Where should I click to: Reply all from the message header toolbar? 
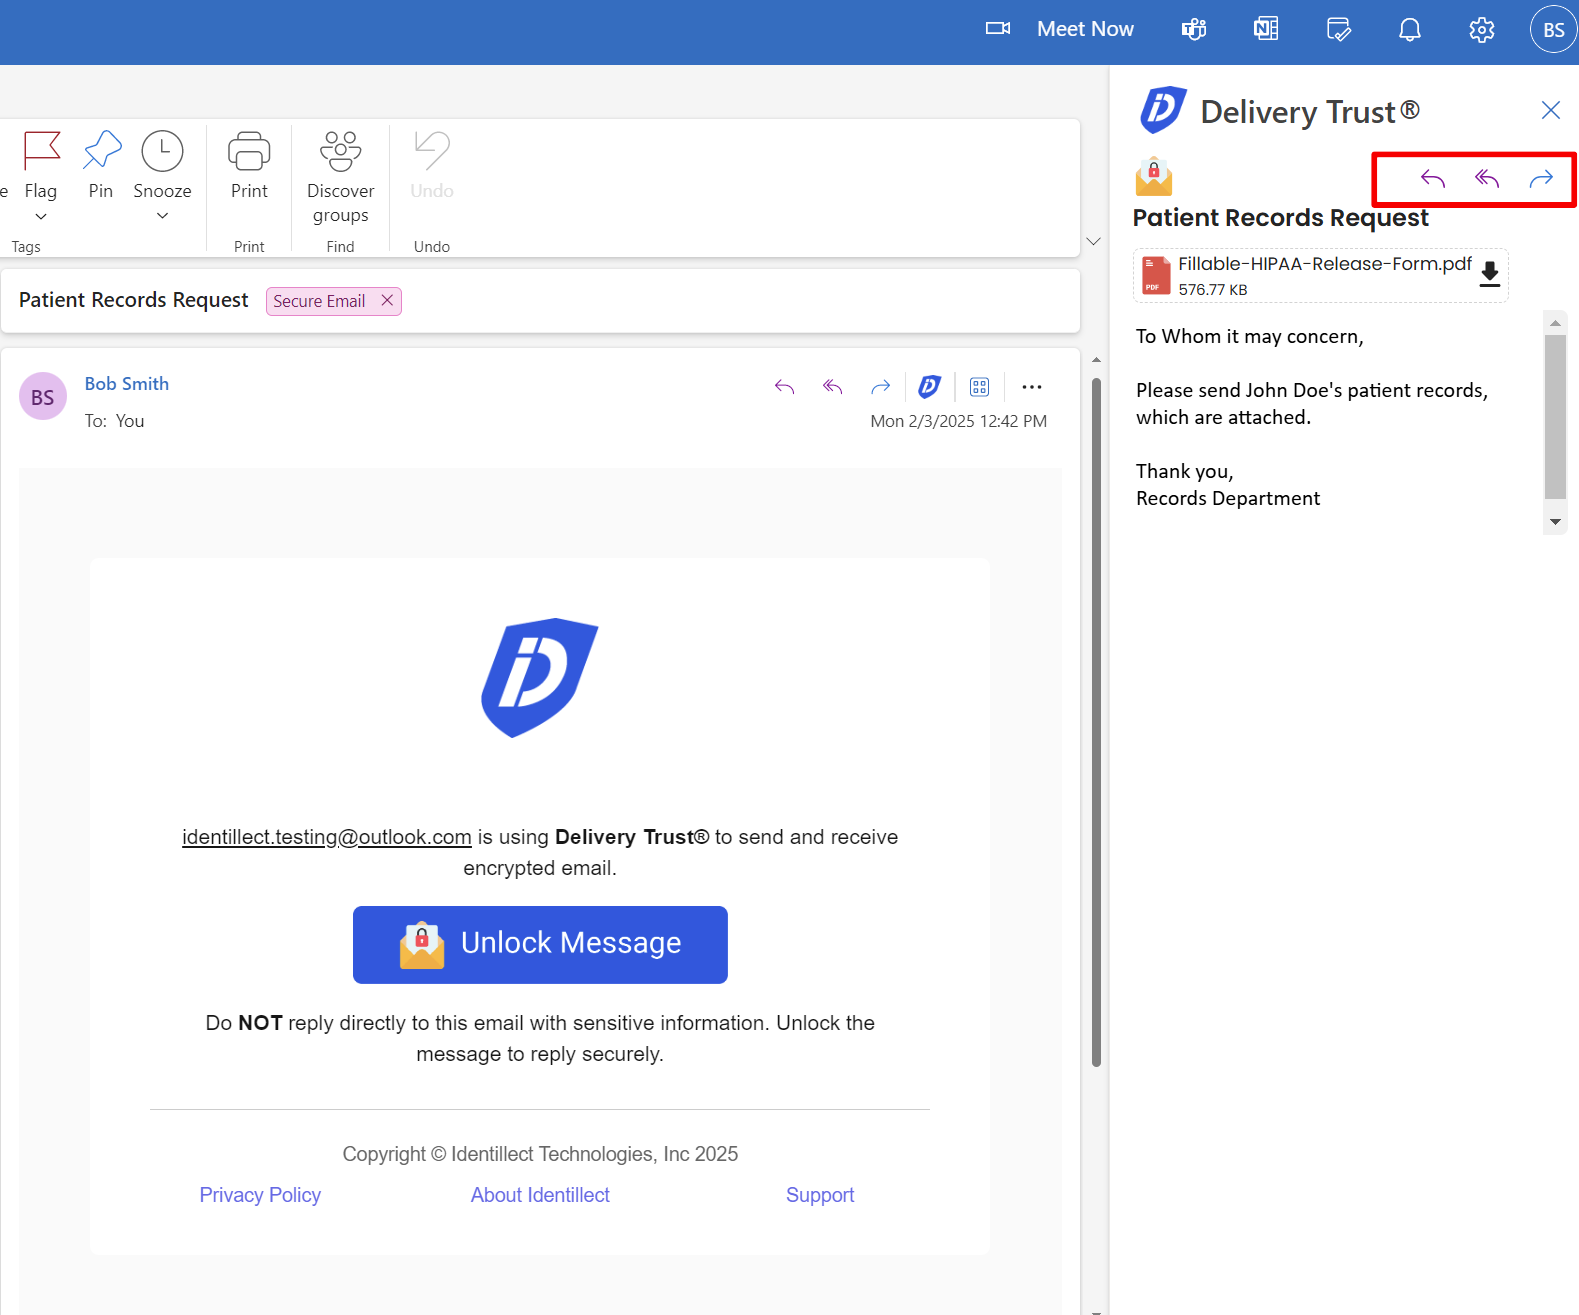click(833, 387)
